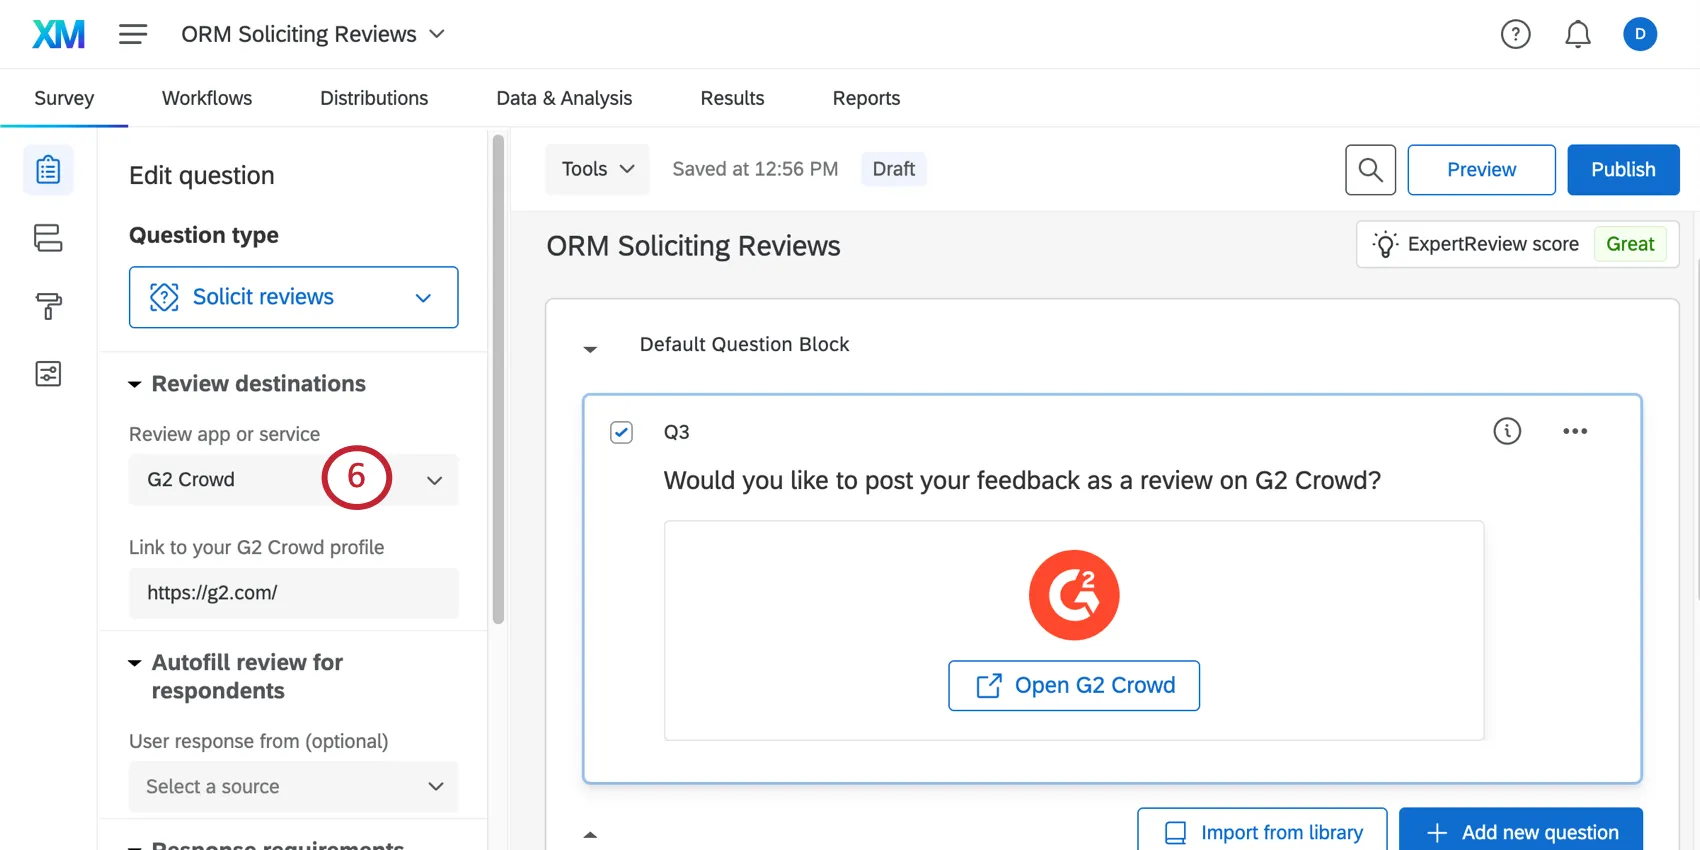Open the survey flow icon in sidebar

(48, 238)
